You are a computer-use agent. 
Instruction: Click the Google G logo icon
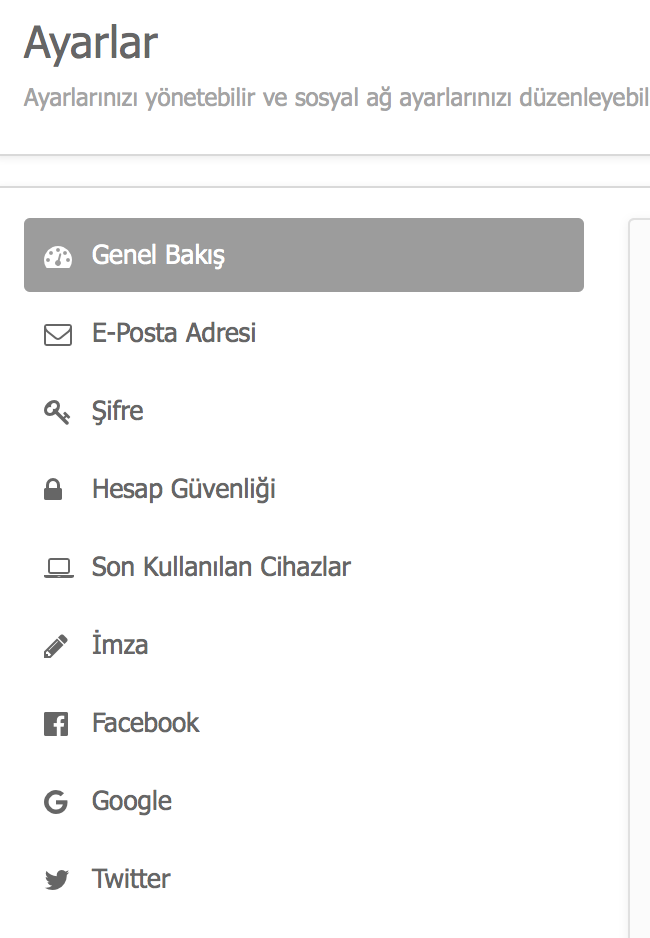point(56,802)
